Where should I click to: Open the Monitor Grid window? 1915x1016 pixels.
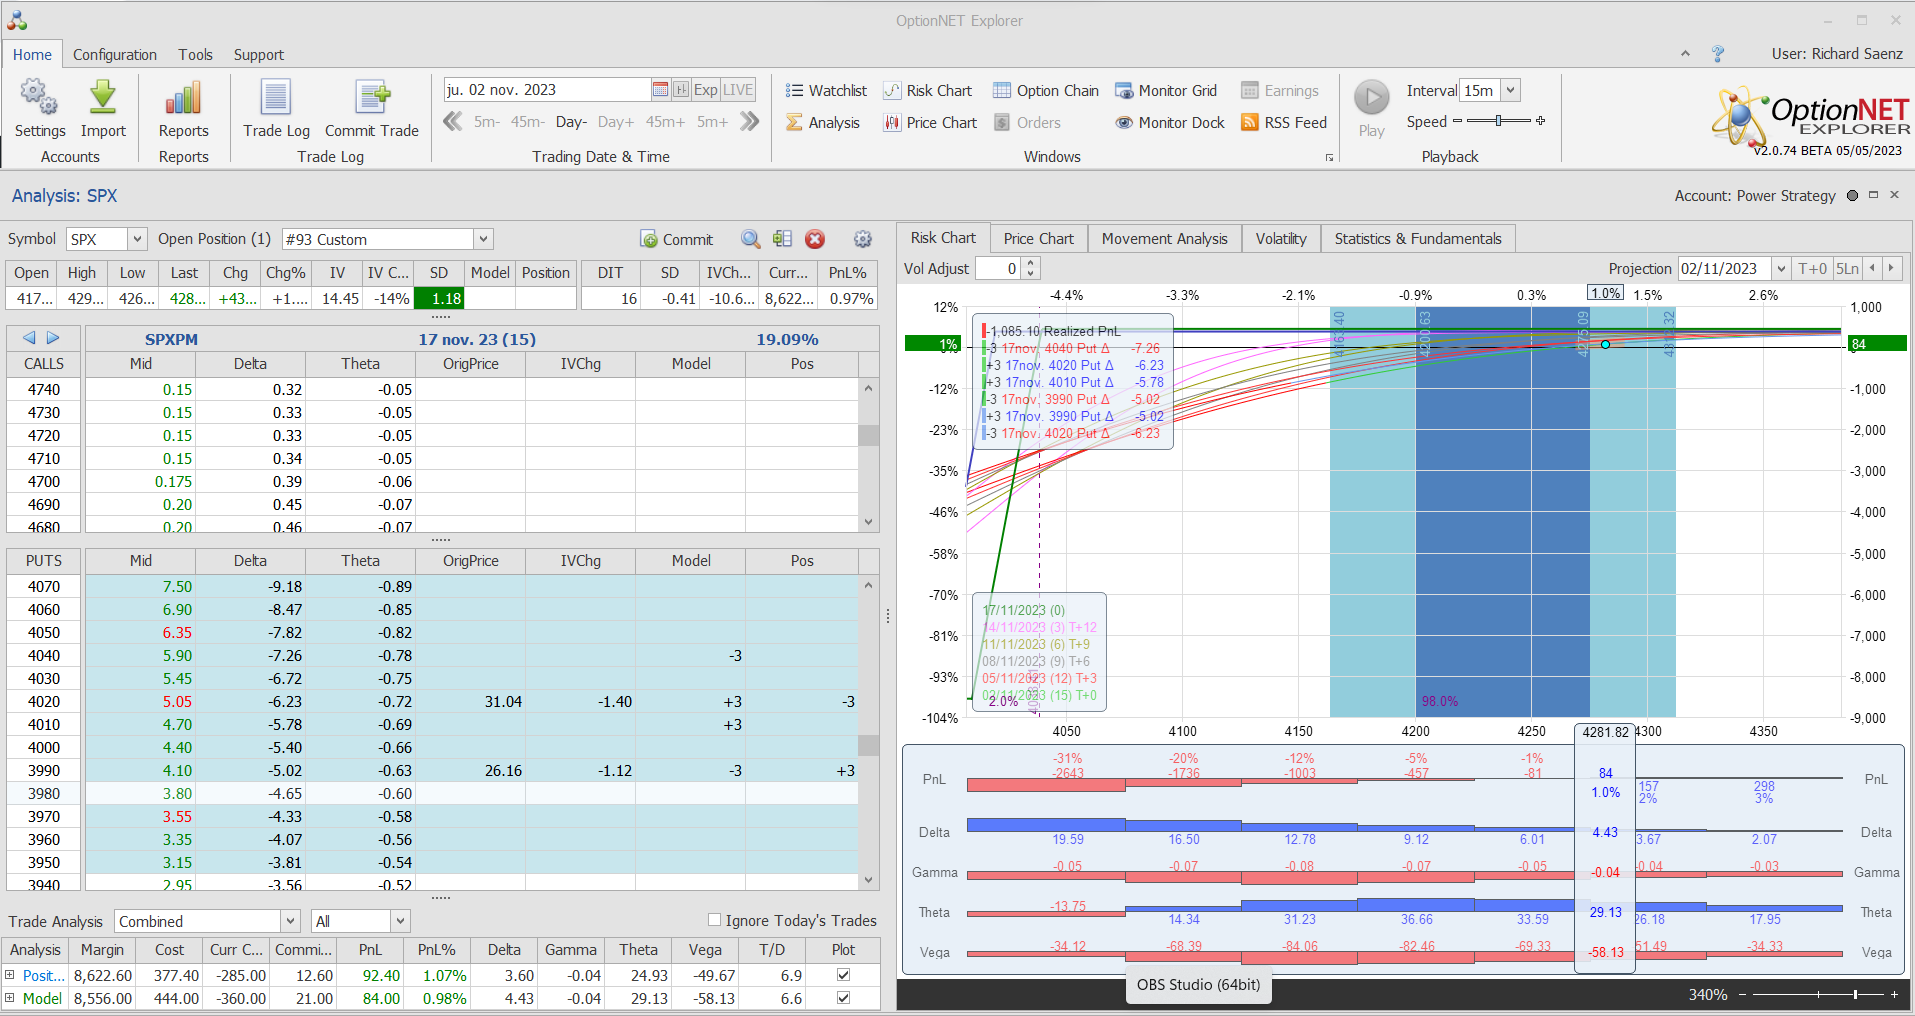pos(1166,91)
